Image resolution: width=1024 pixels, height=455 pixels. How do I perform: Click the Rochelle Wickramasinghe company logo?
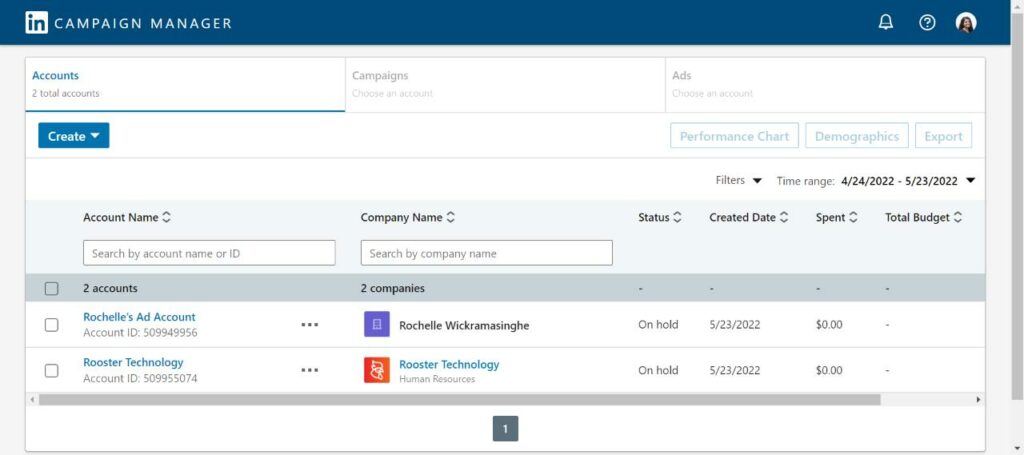(x=377, y=324)
